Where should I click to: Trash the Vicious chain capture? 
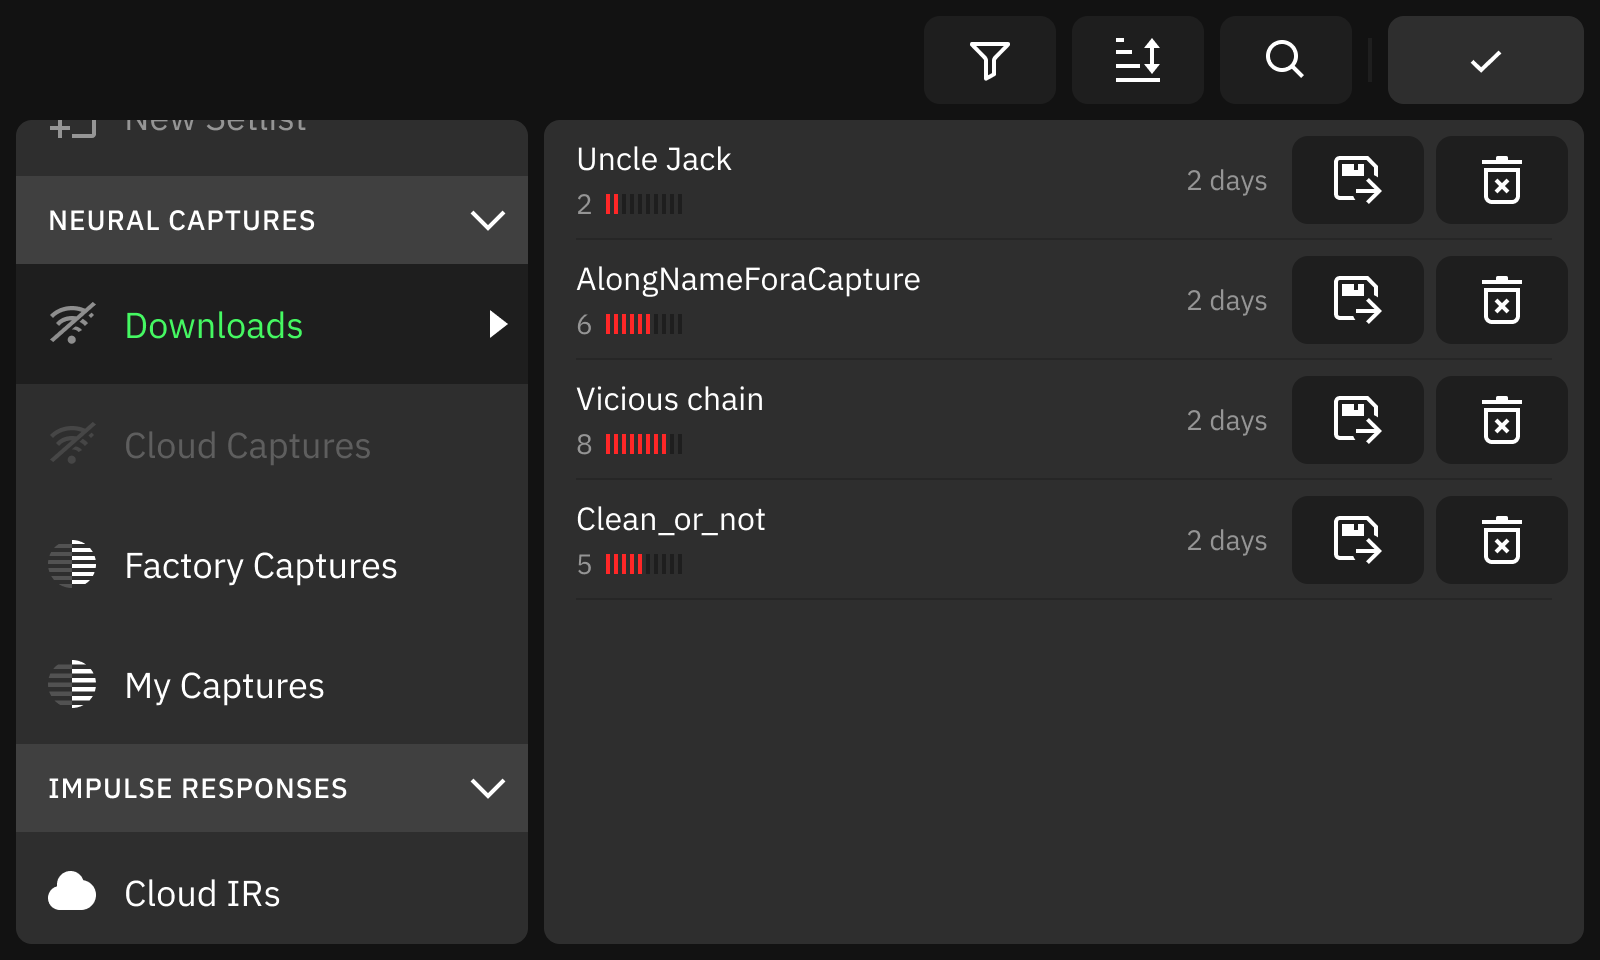coord(1501,420)
